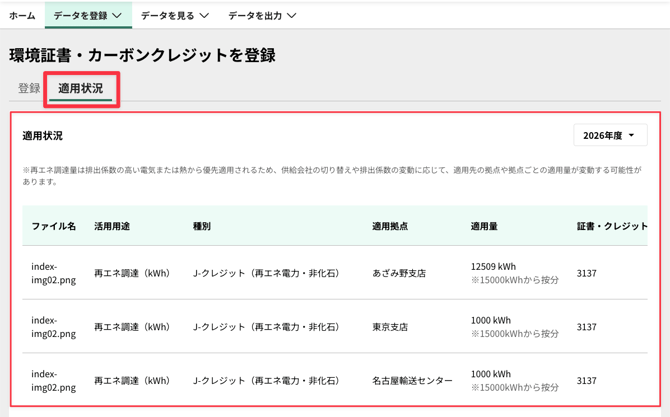Screen dimensions: 670x417
Task: Select the あざみ野支店 cell
Action: 399,273
